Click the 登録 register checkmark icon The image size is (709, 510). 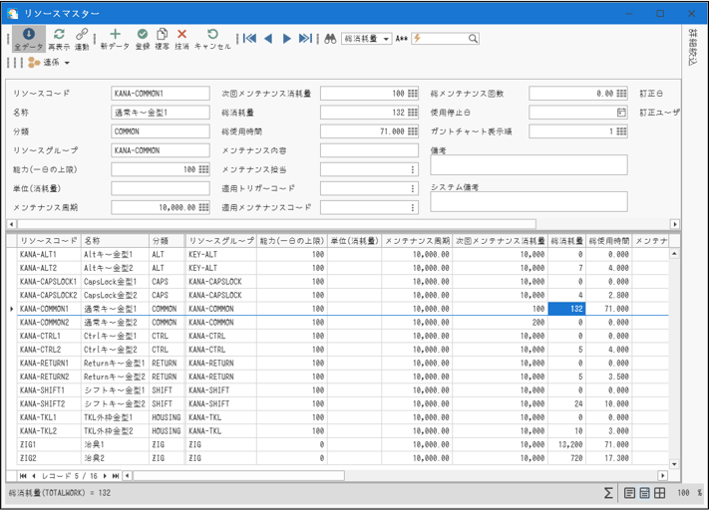click(x=142, y=39)
